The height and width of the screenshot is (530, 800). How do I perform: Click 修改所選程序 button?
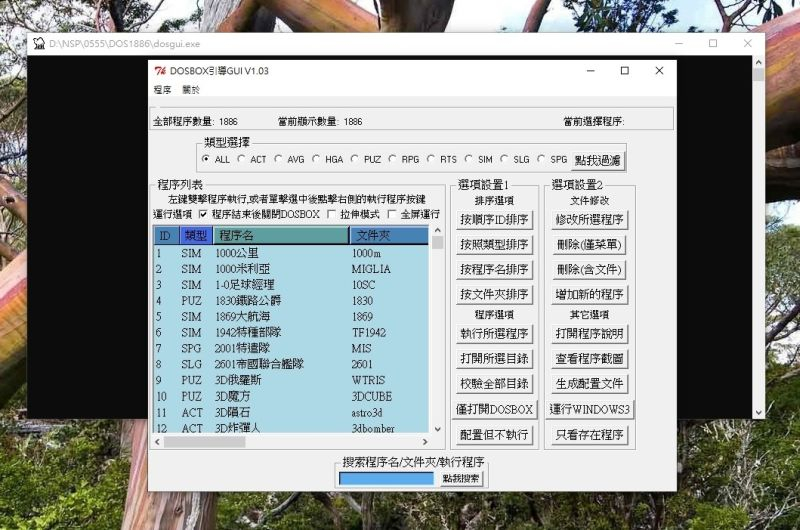589,220
